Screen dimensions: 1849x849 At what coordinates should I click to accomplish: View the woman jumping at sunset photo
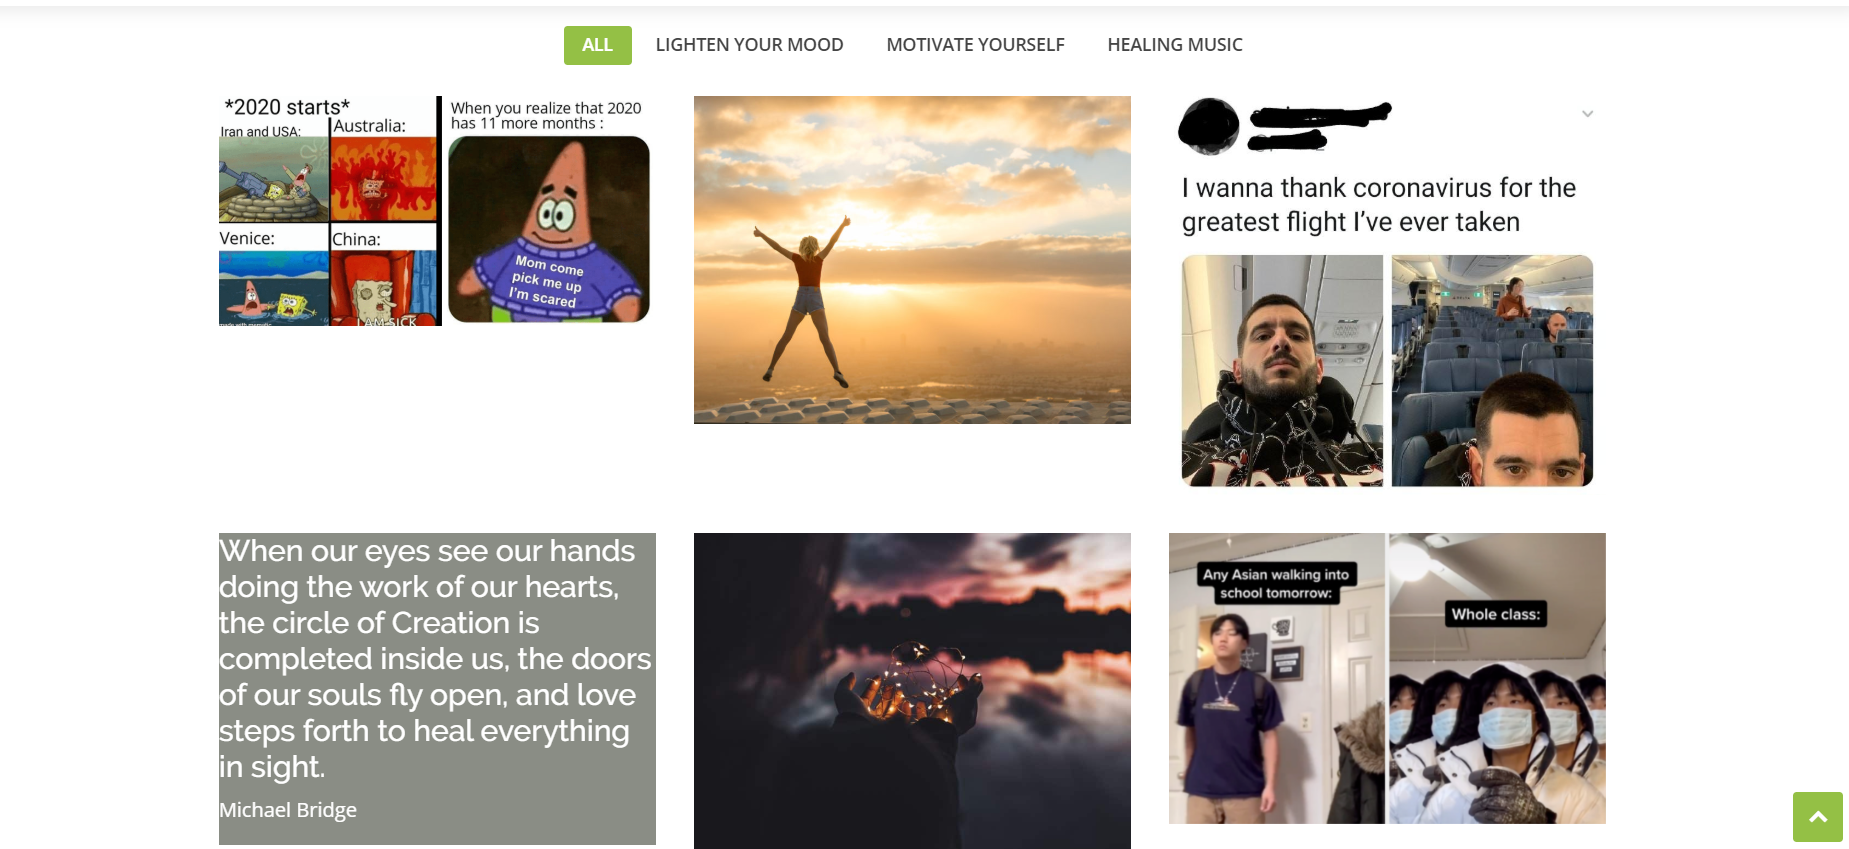click(912, 260)
